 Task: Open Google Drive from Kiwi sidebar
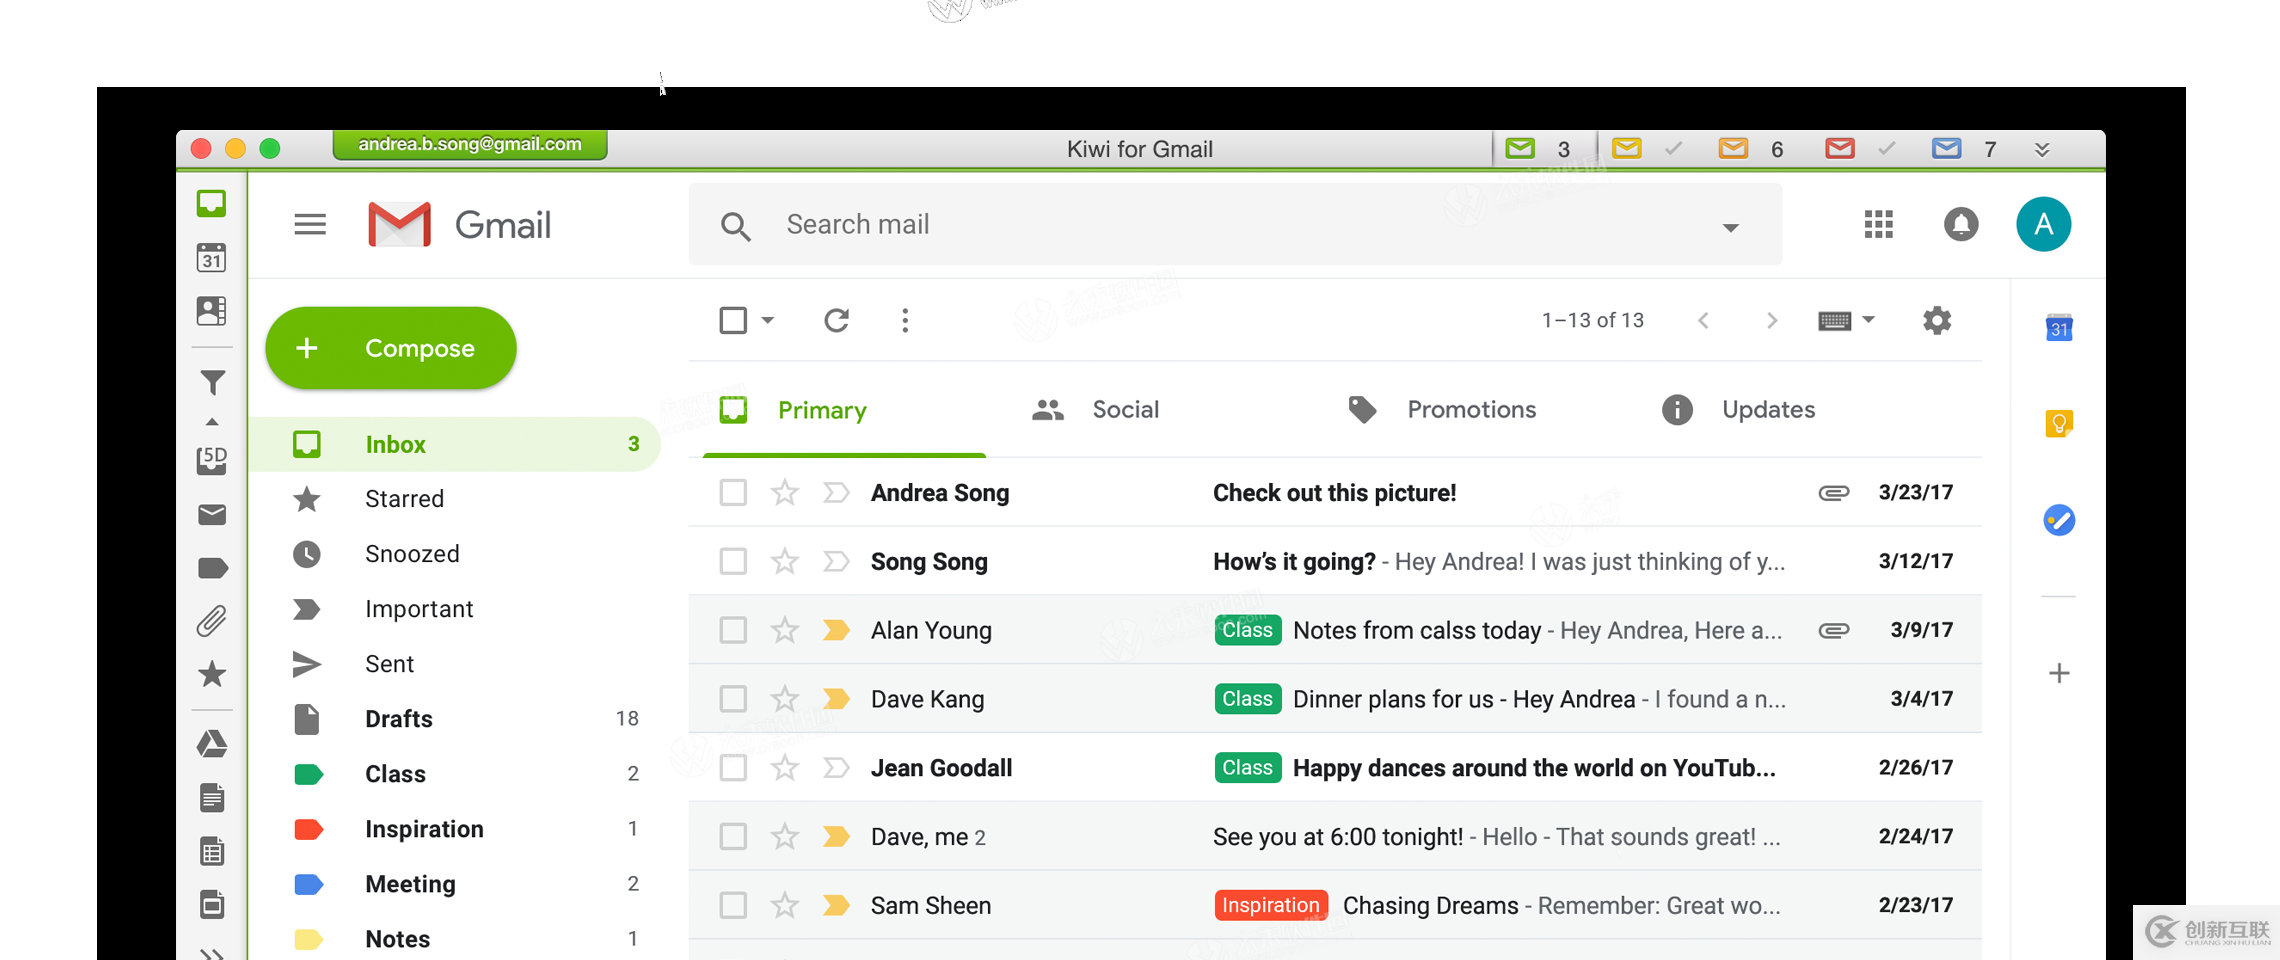click(x=212, y=744)
